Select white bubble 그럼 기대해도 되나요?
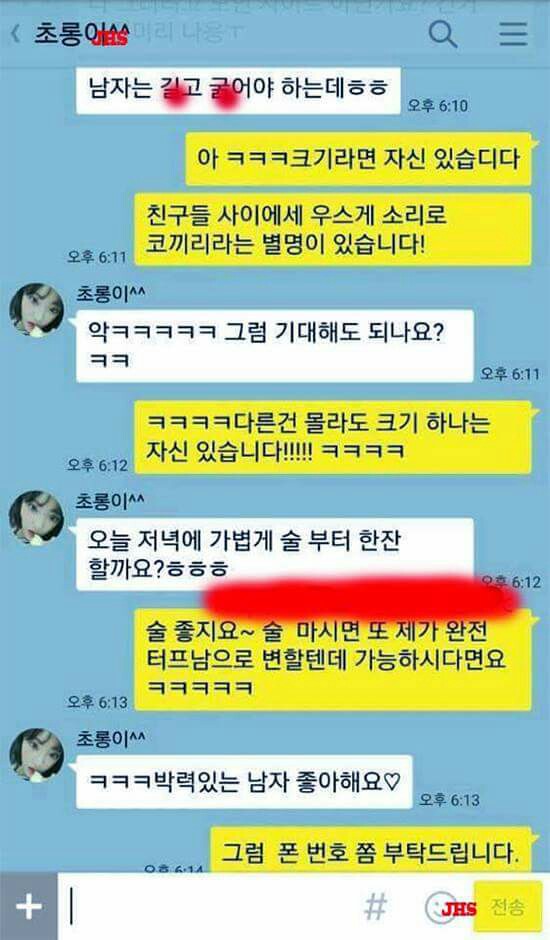The width and height of the screenshot is (550, 940). [x=275, y=346]
